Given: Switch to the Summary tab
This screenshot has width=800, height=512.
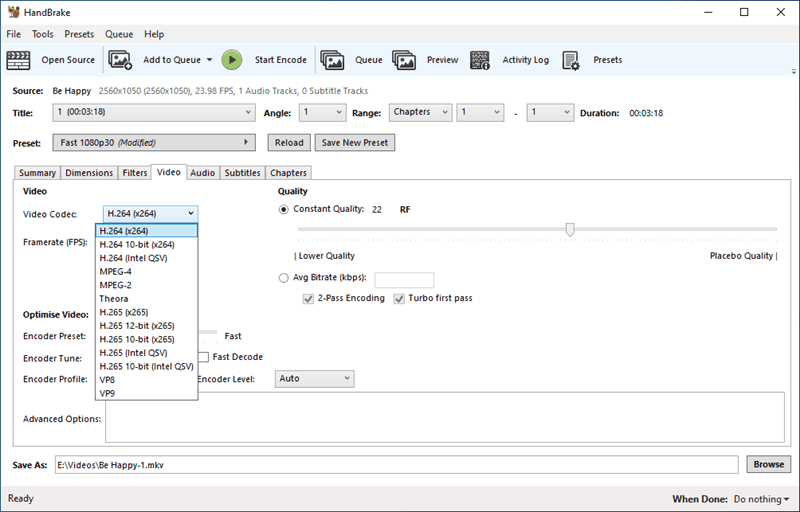Looking at the screenshot, I should click(x=37, y=173).
